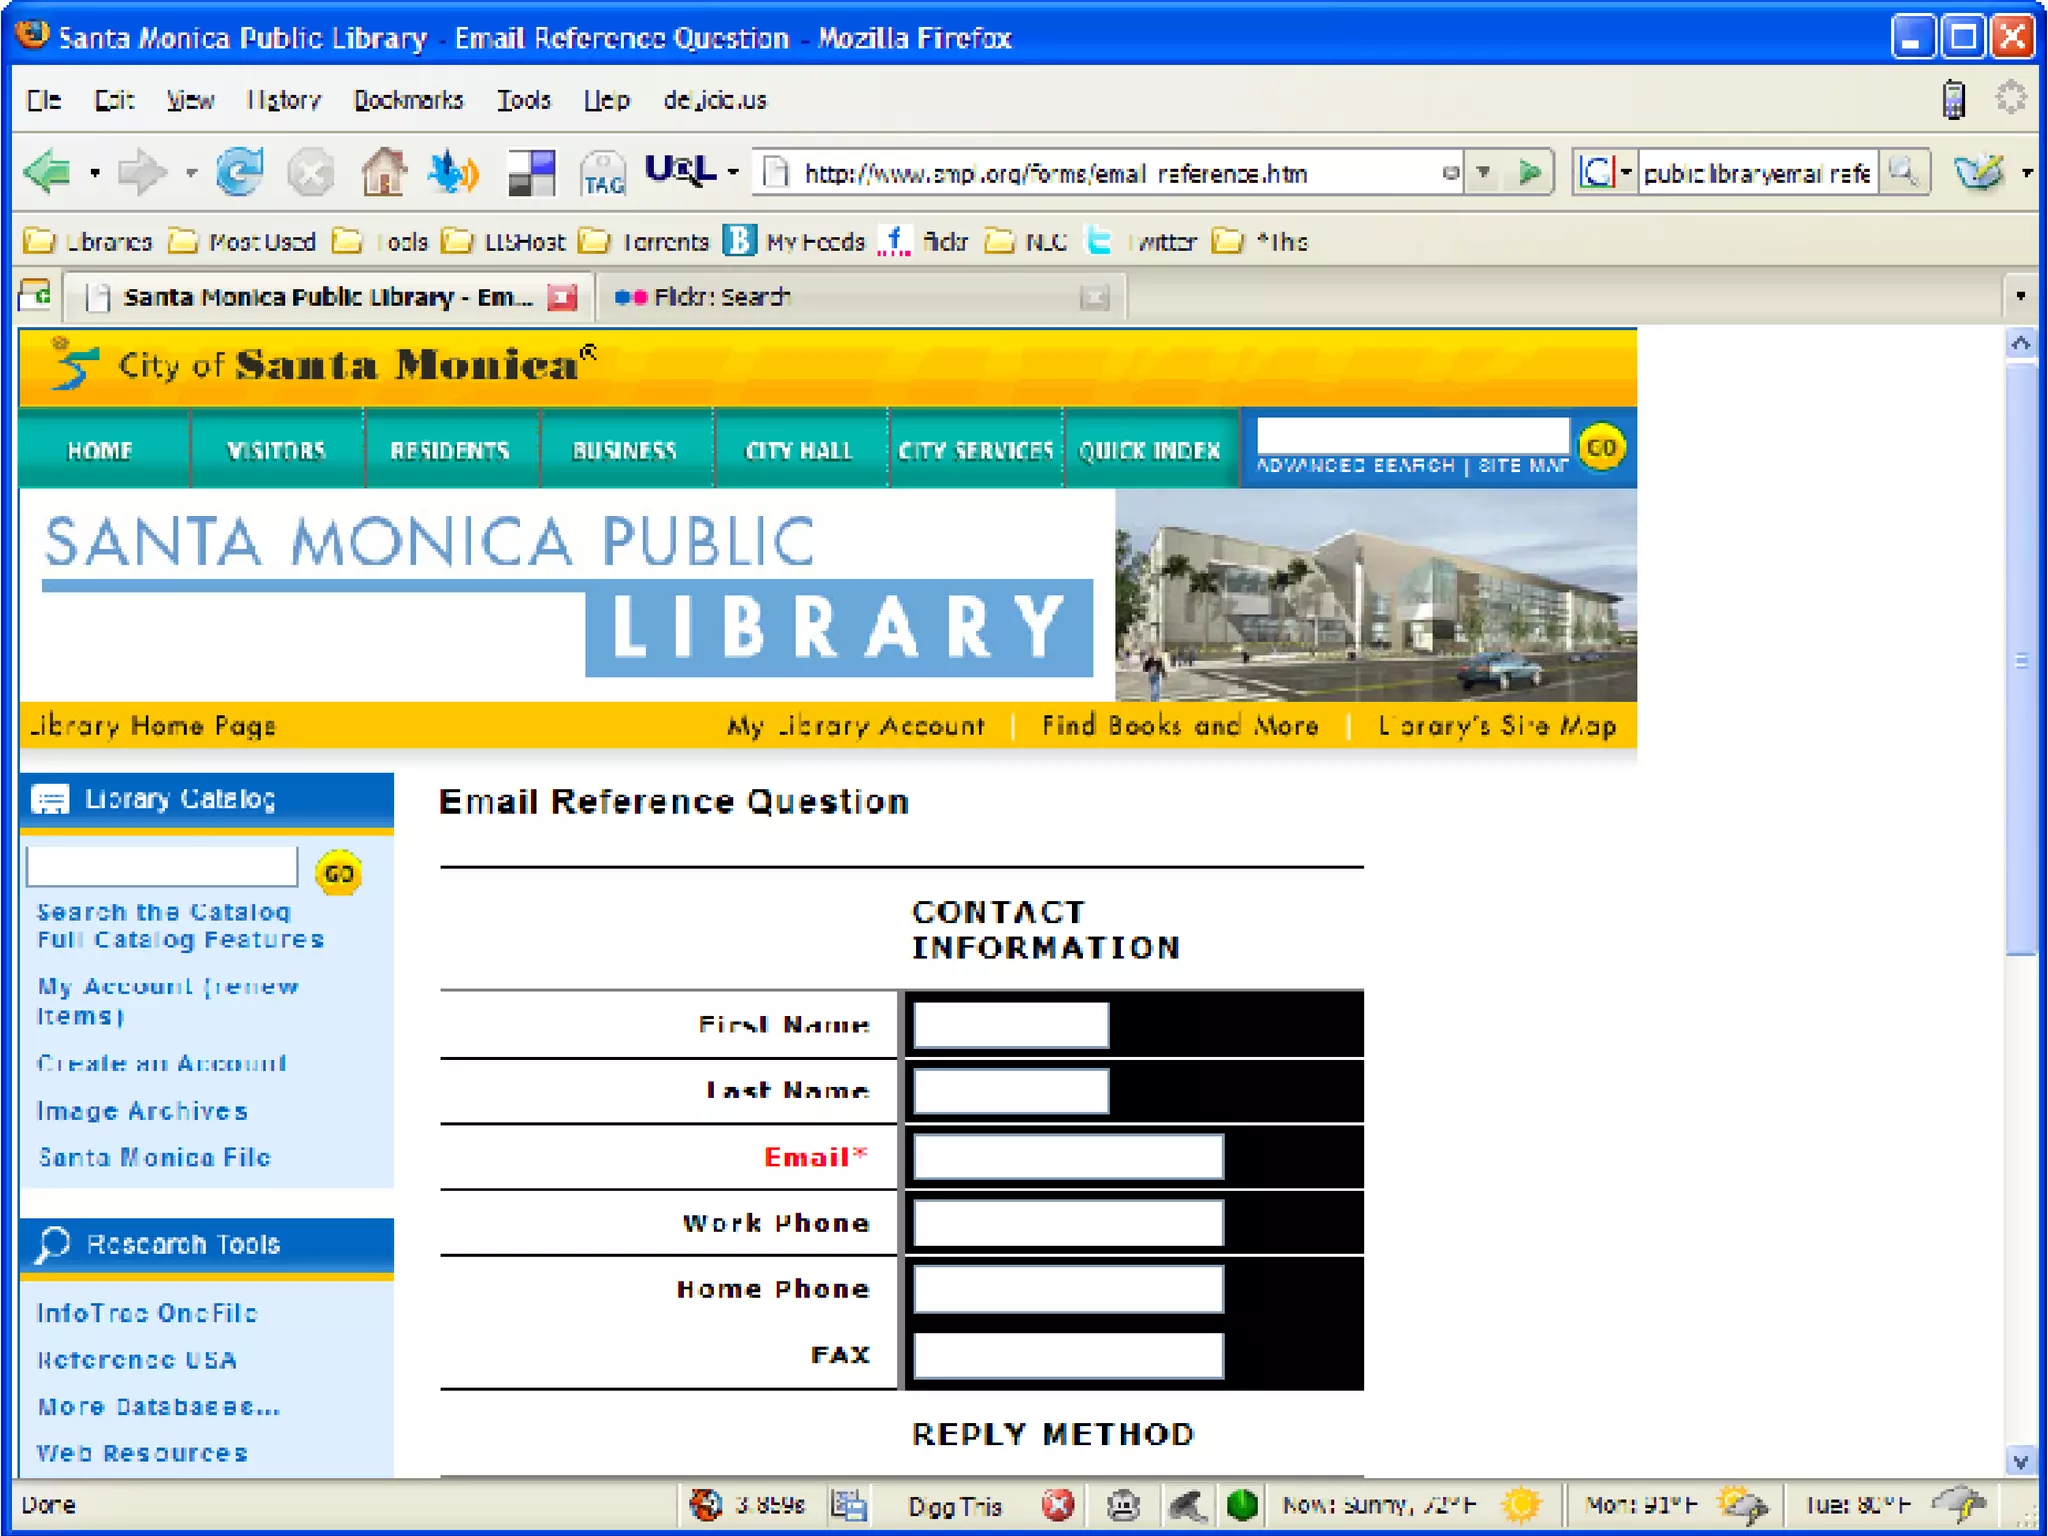Click the vertical scrollbar thumb
This screenshot has height=1536, width=2048.
[2020, 660]
